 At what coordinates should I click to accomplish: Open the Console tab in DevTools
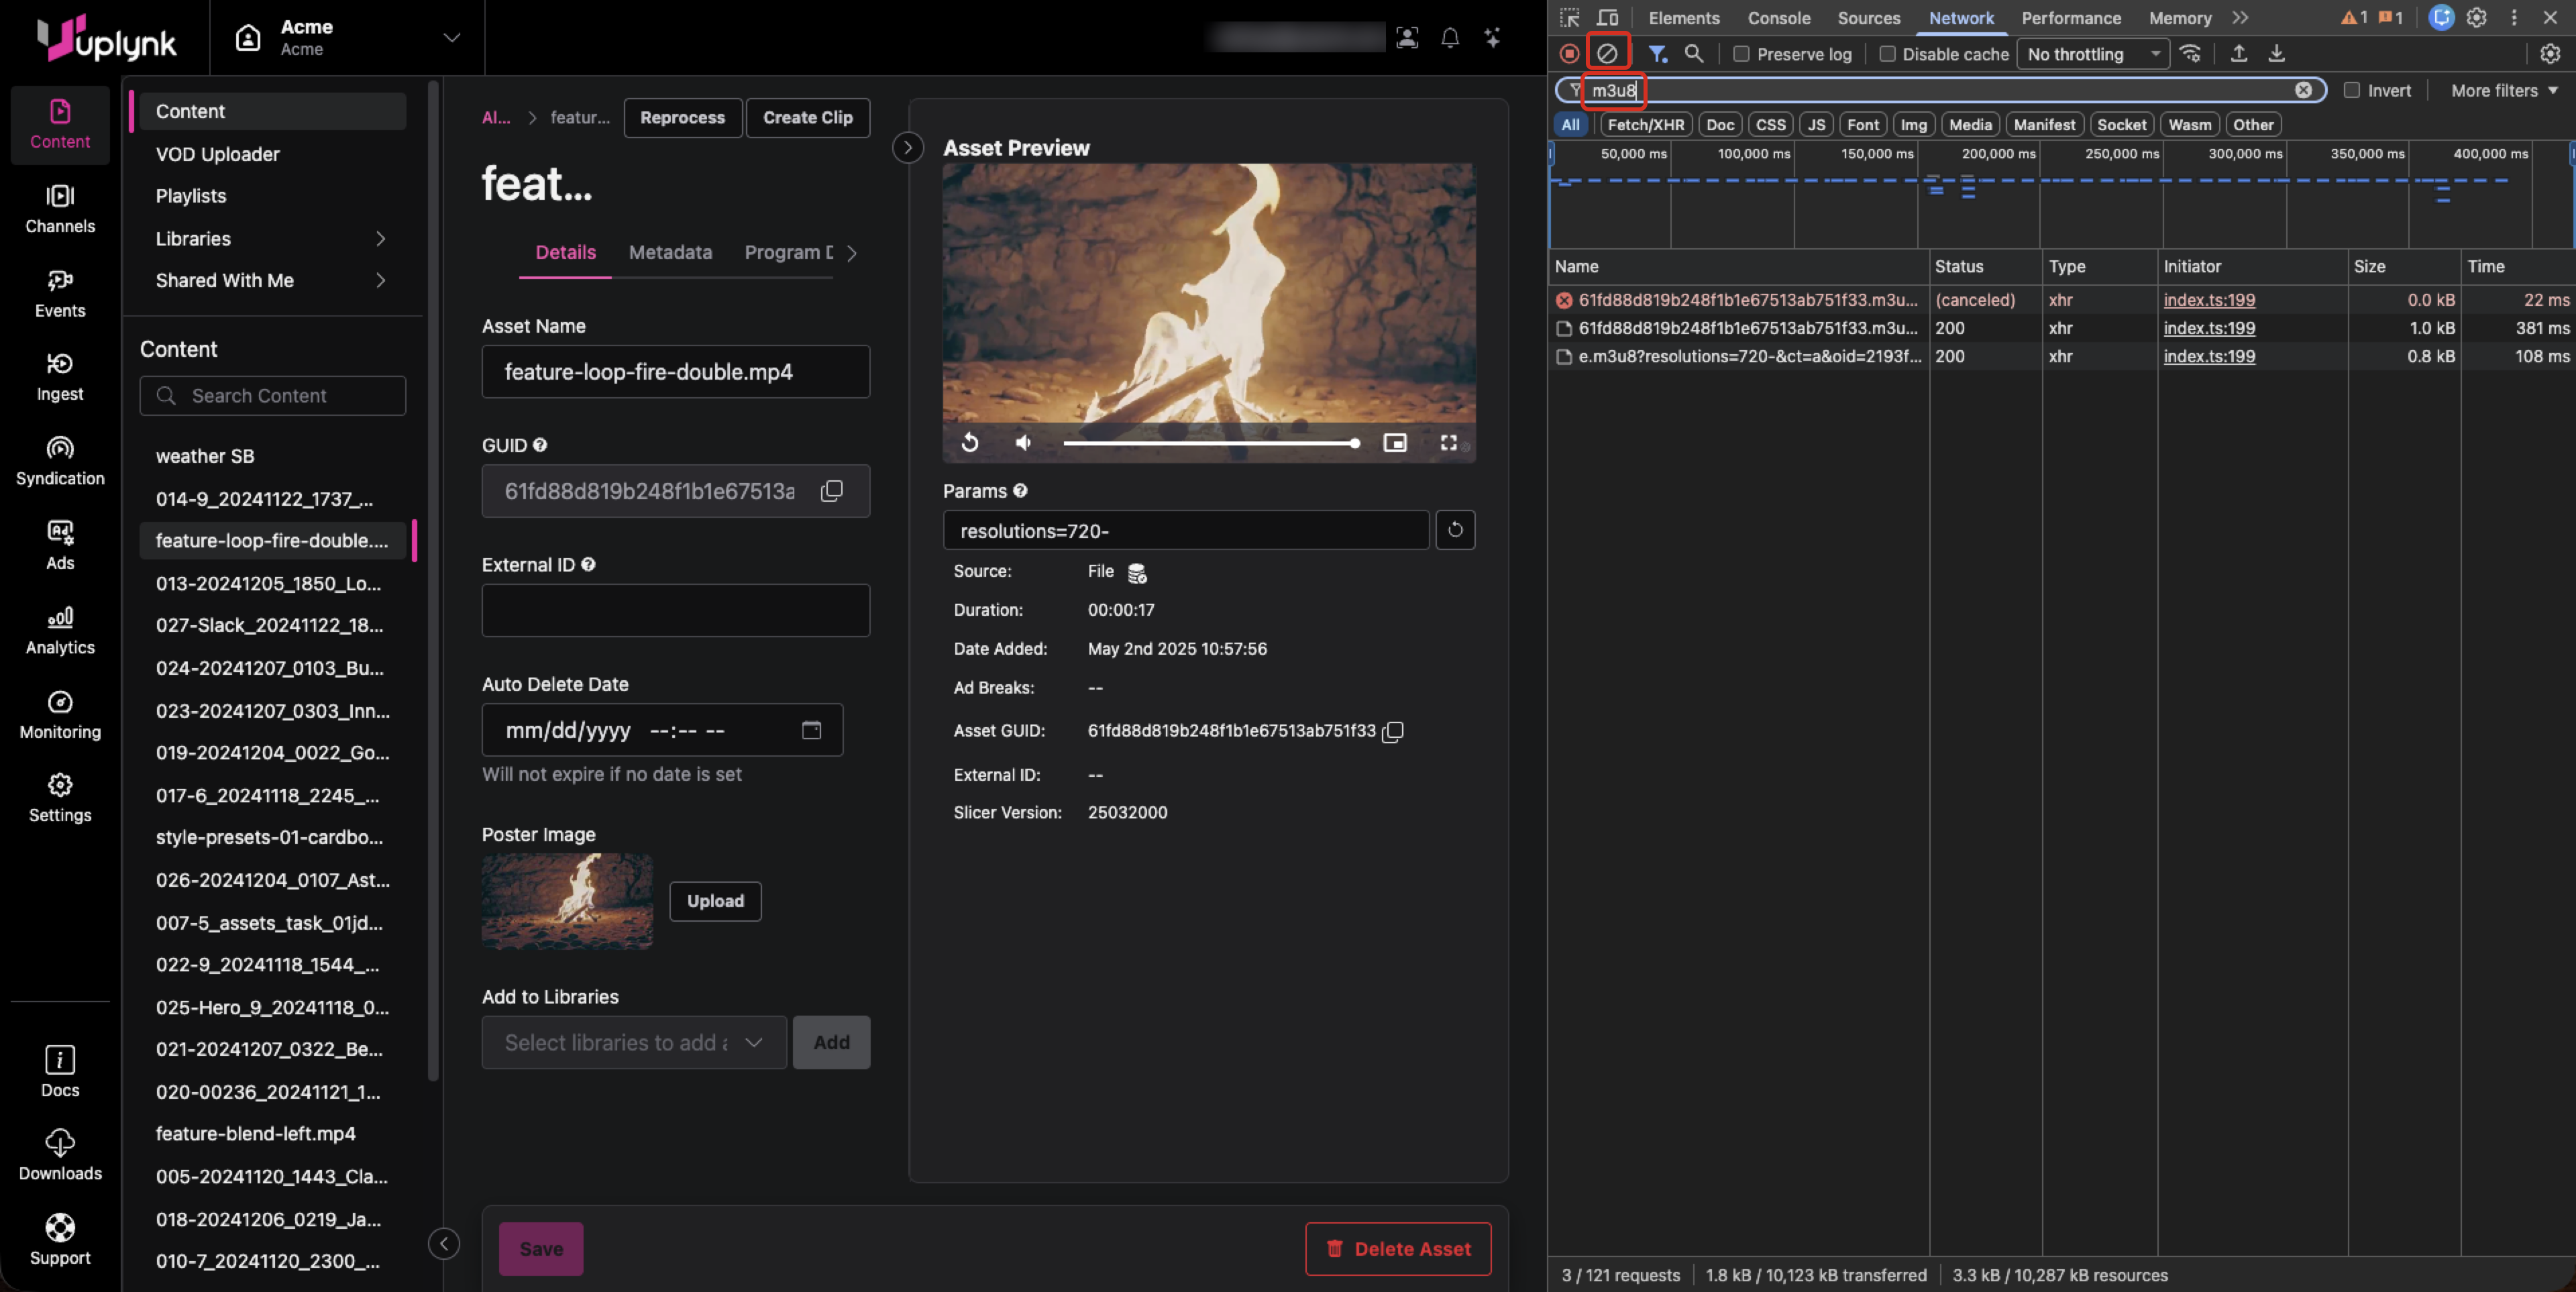(x=1778, y=18)
